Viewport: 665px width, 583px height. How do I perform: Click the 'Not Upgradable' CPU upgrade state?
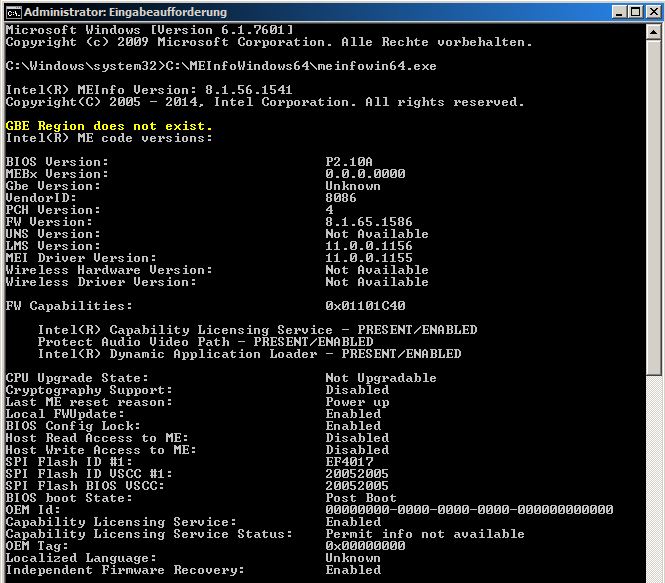381,378
